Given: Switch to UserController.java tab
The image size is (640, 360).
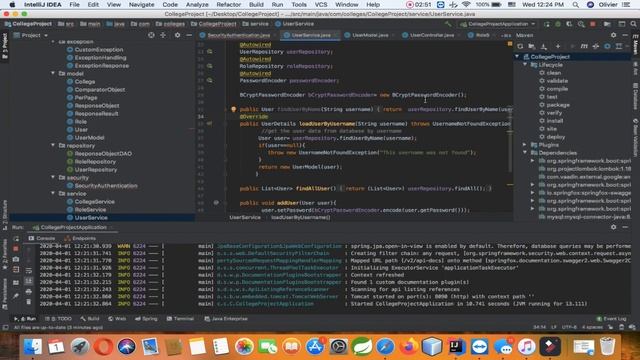Looking at the screenshot, I should tap(432, 36).
